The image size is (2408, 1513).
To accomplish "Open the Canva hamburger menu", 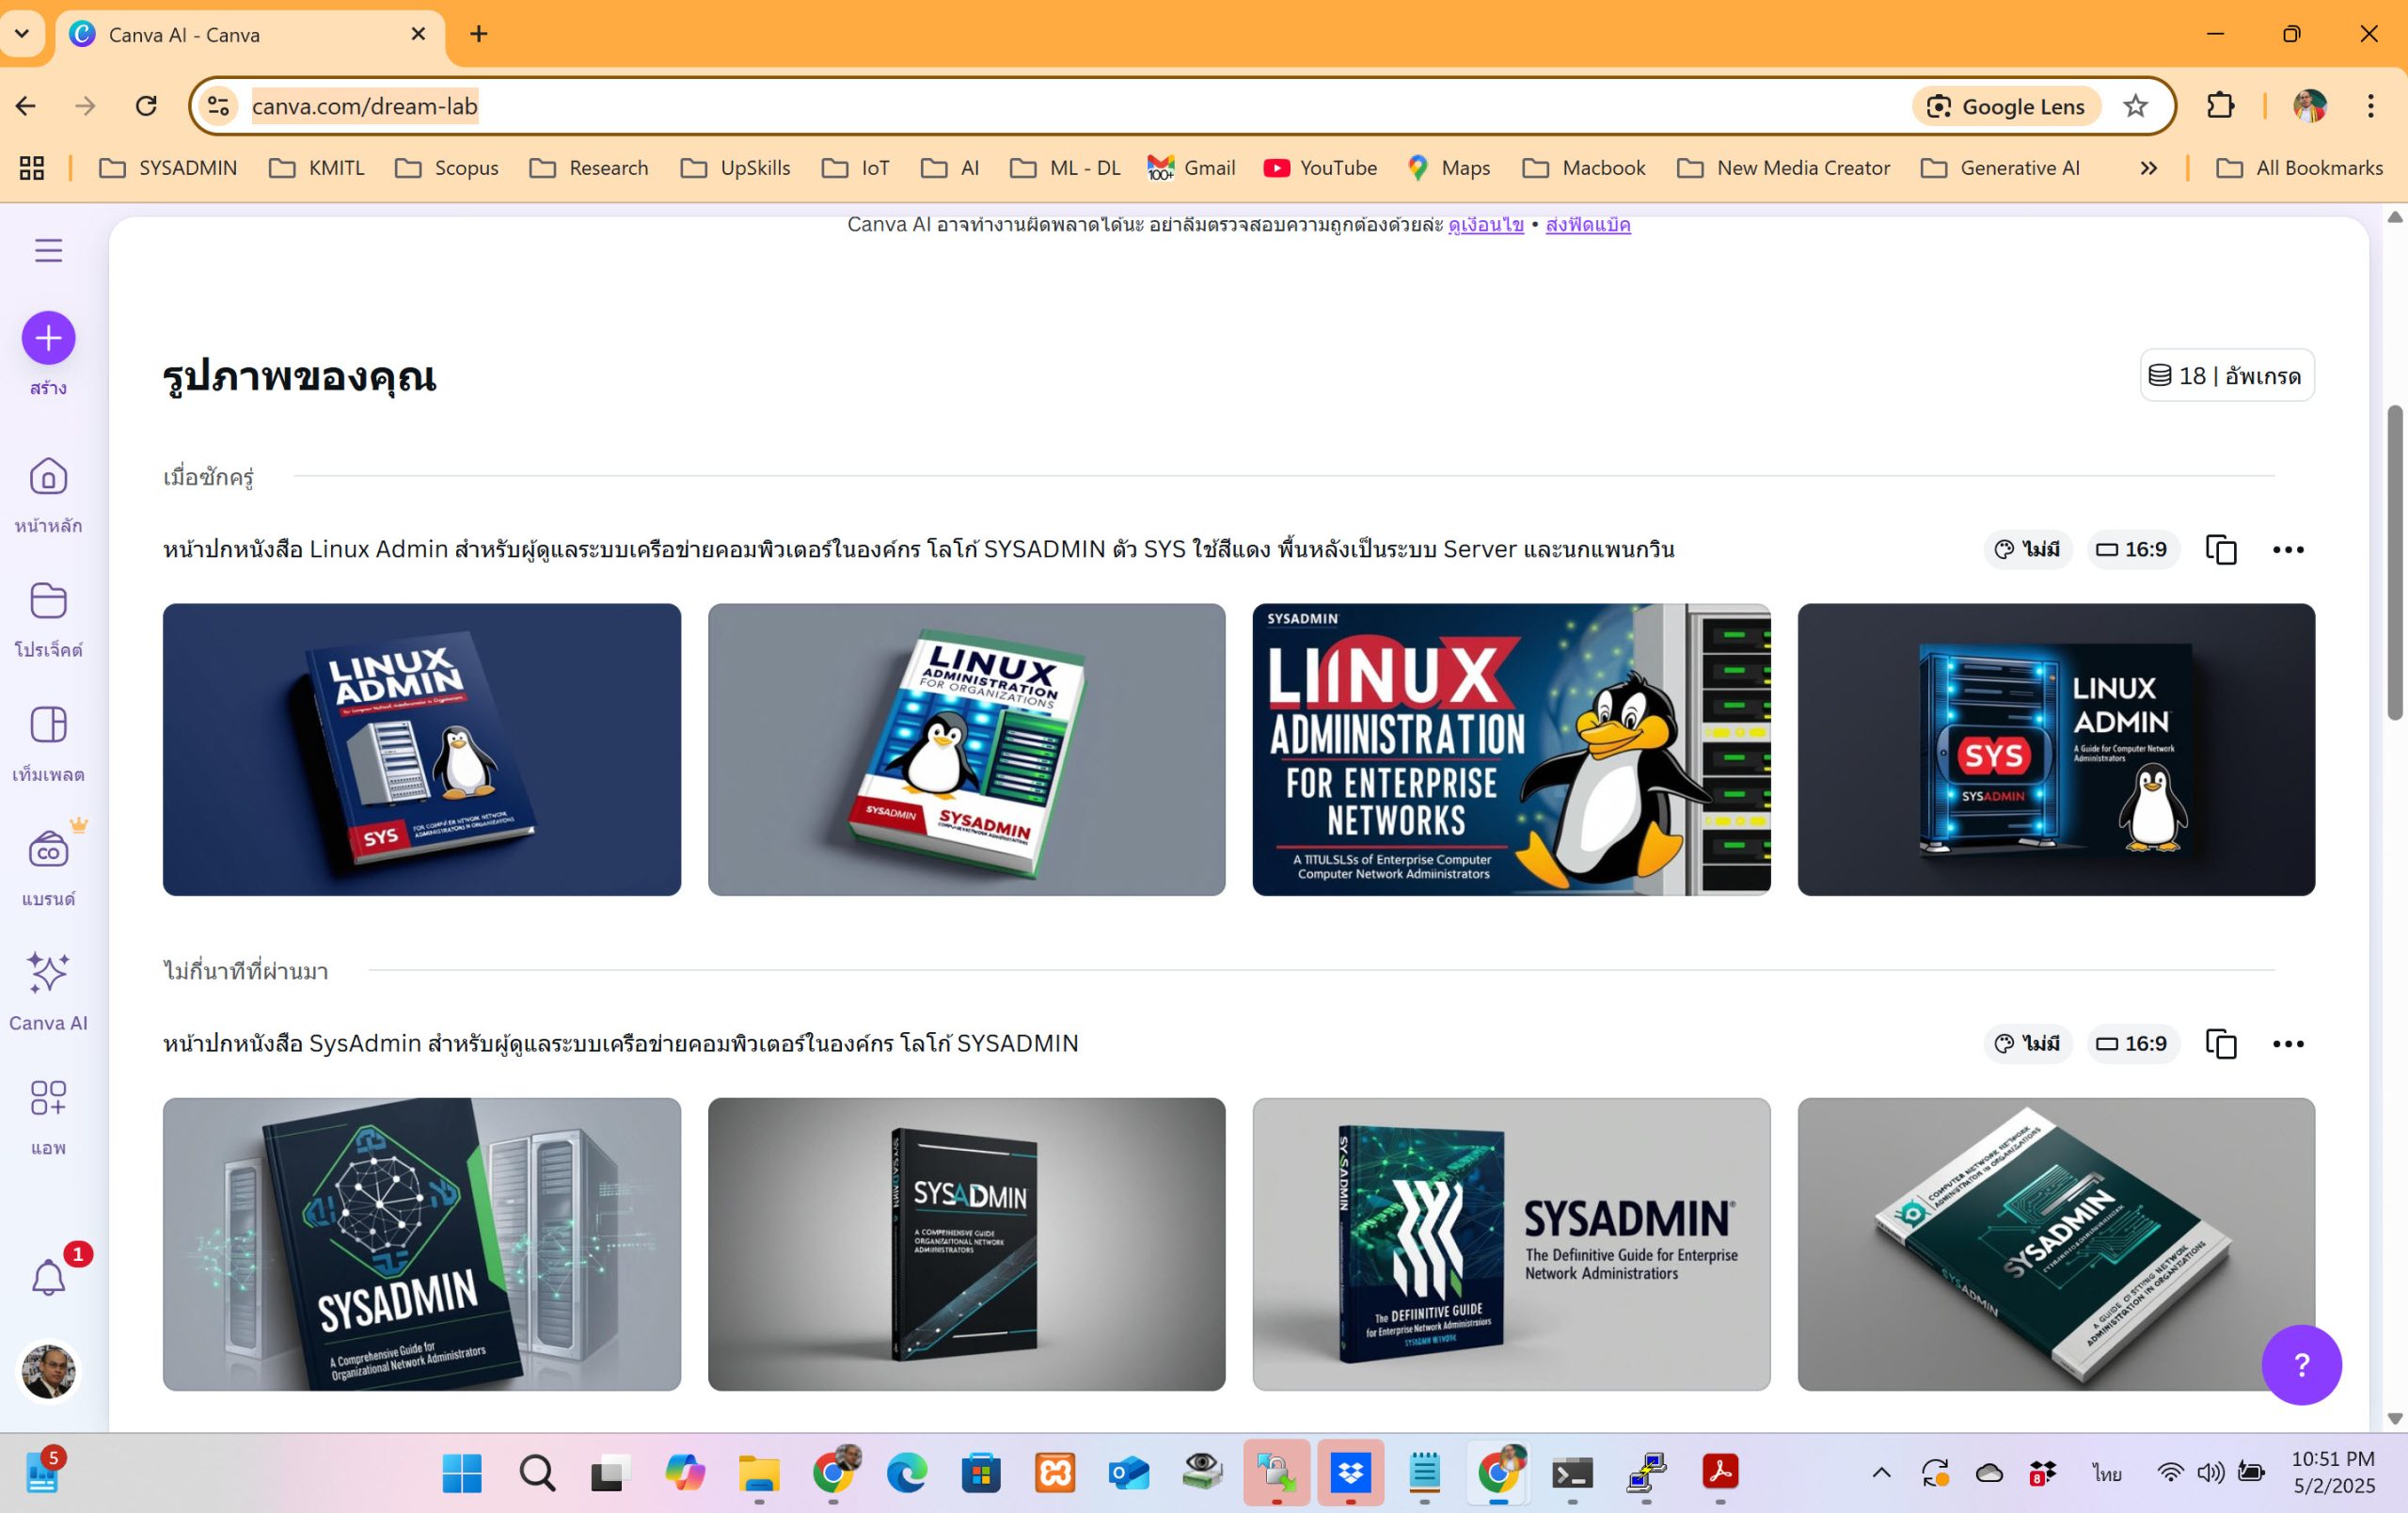I will coord(48,250).
